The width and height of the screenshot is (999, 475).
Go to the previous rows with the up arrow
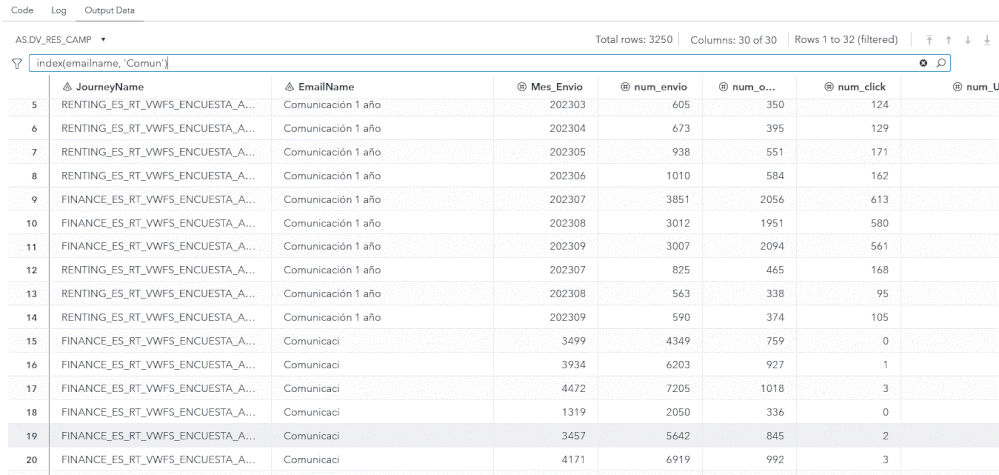949,39
